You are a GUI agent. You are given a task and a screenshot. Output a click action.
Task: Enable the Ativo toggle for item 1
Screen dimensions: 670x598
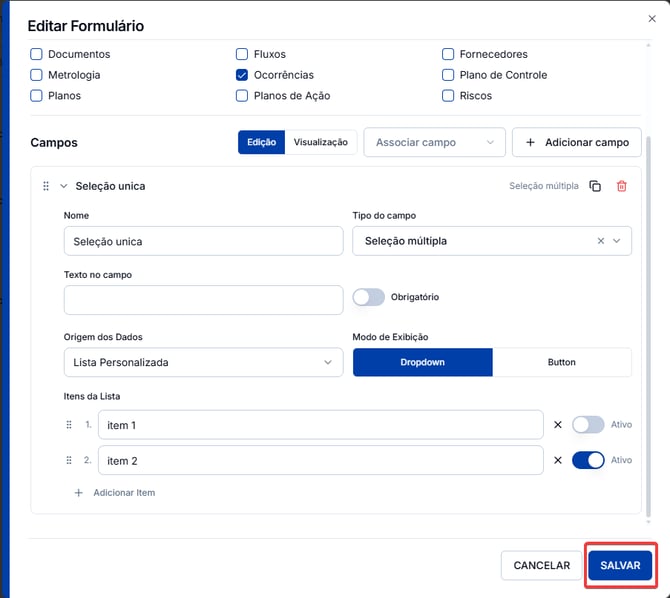588,425
